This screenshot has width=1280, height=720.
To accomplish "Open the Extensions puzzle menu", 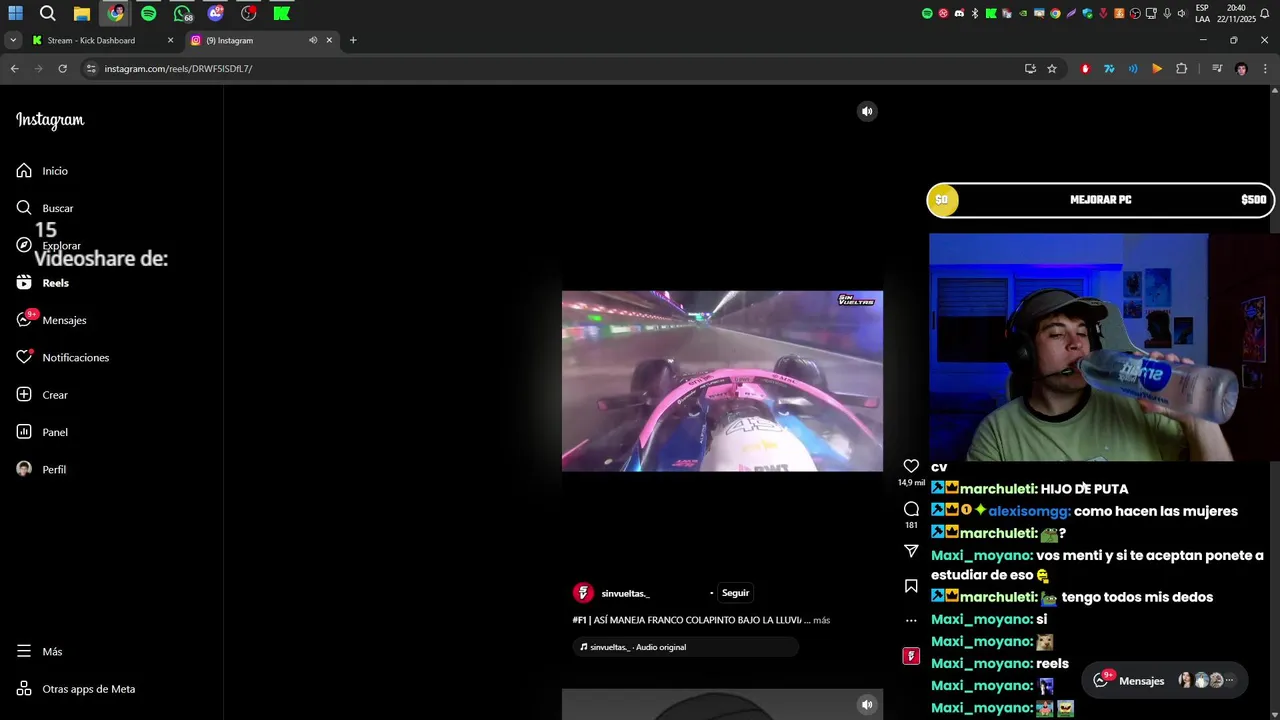I will tap(1182, 69).
